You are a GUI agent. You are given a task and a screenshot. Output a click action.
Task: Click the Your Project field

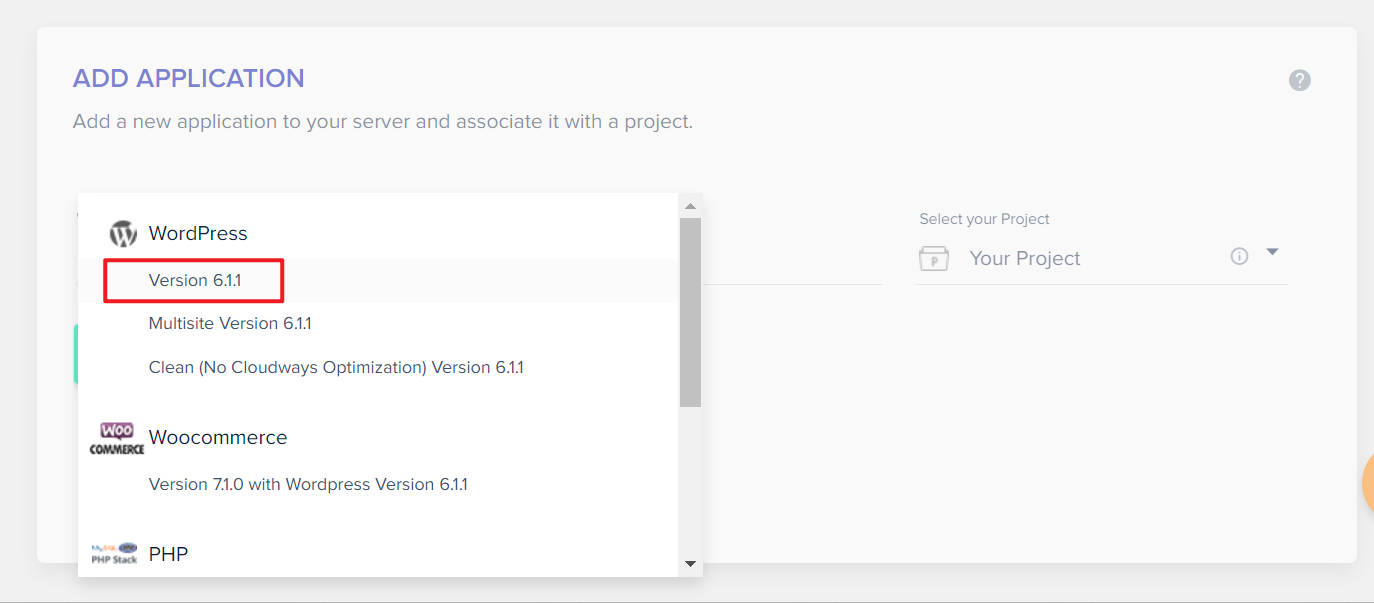pyautogui.click(x=1100, y=258)
